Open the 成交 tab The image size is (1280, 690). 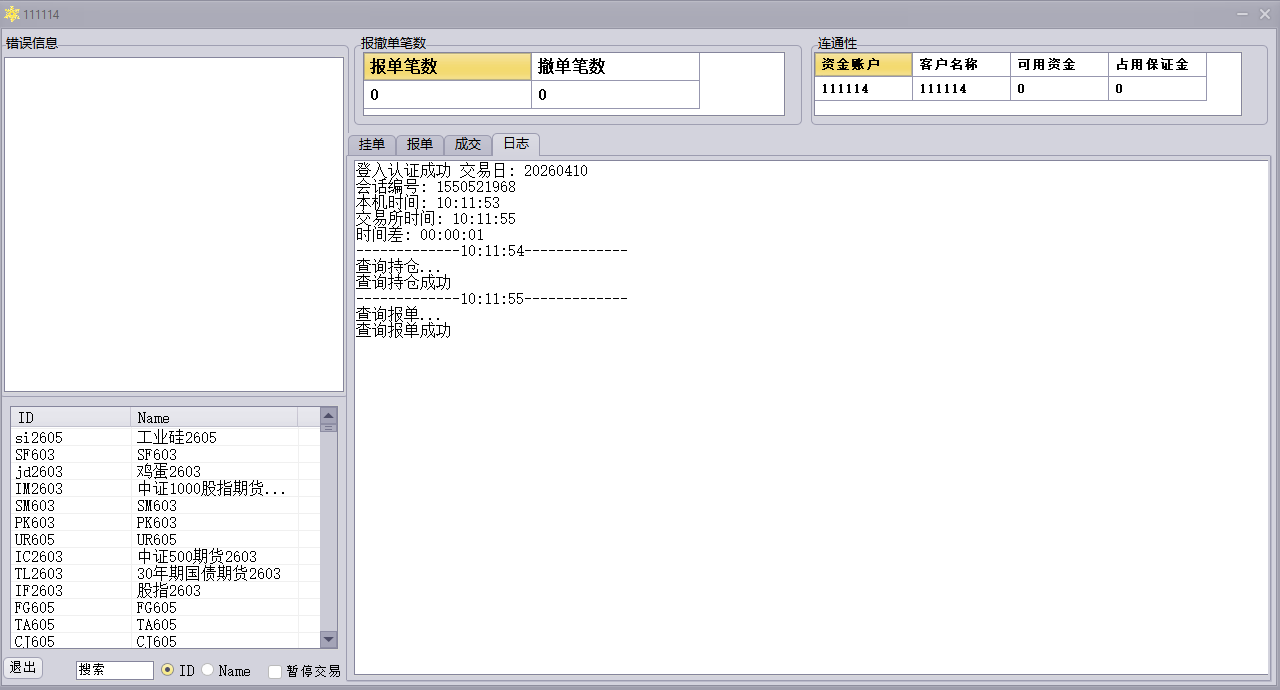tap(468, 144)
